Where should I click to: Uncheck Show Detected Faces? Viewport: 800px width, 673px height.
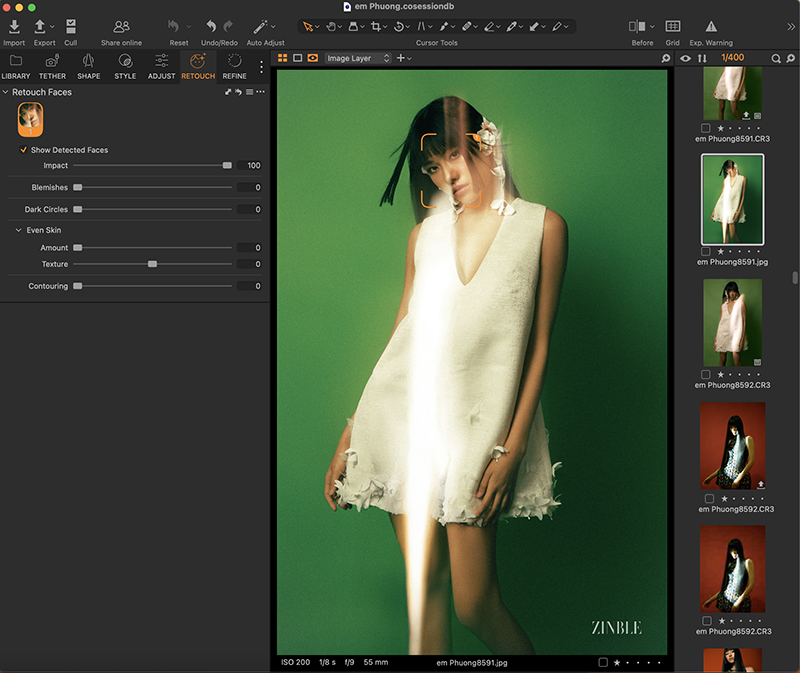coord(23,150)
